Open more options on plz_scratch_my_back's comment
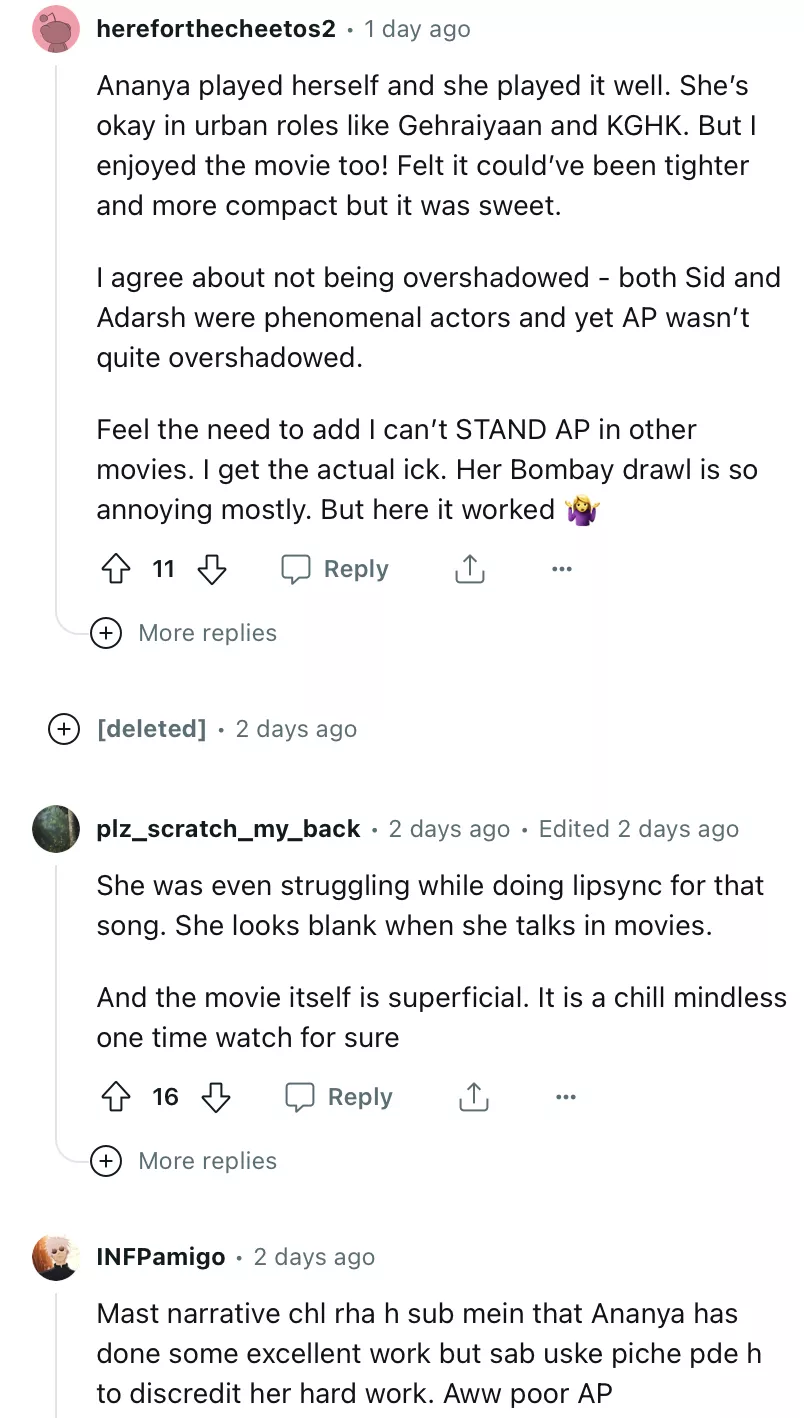This screenshot has height=1418, width=804. pos(566,1098)
